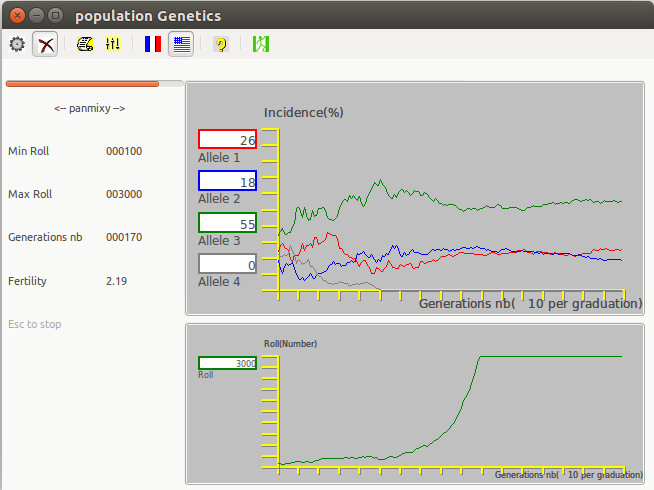Click the Fertility value 2.19

[x=116, y=282]
